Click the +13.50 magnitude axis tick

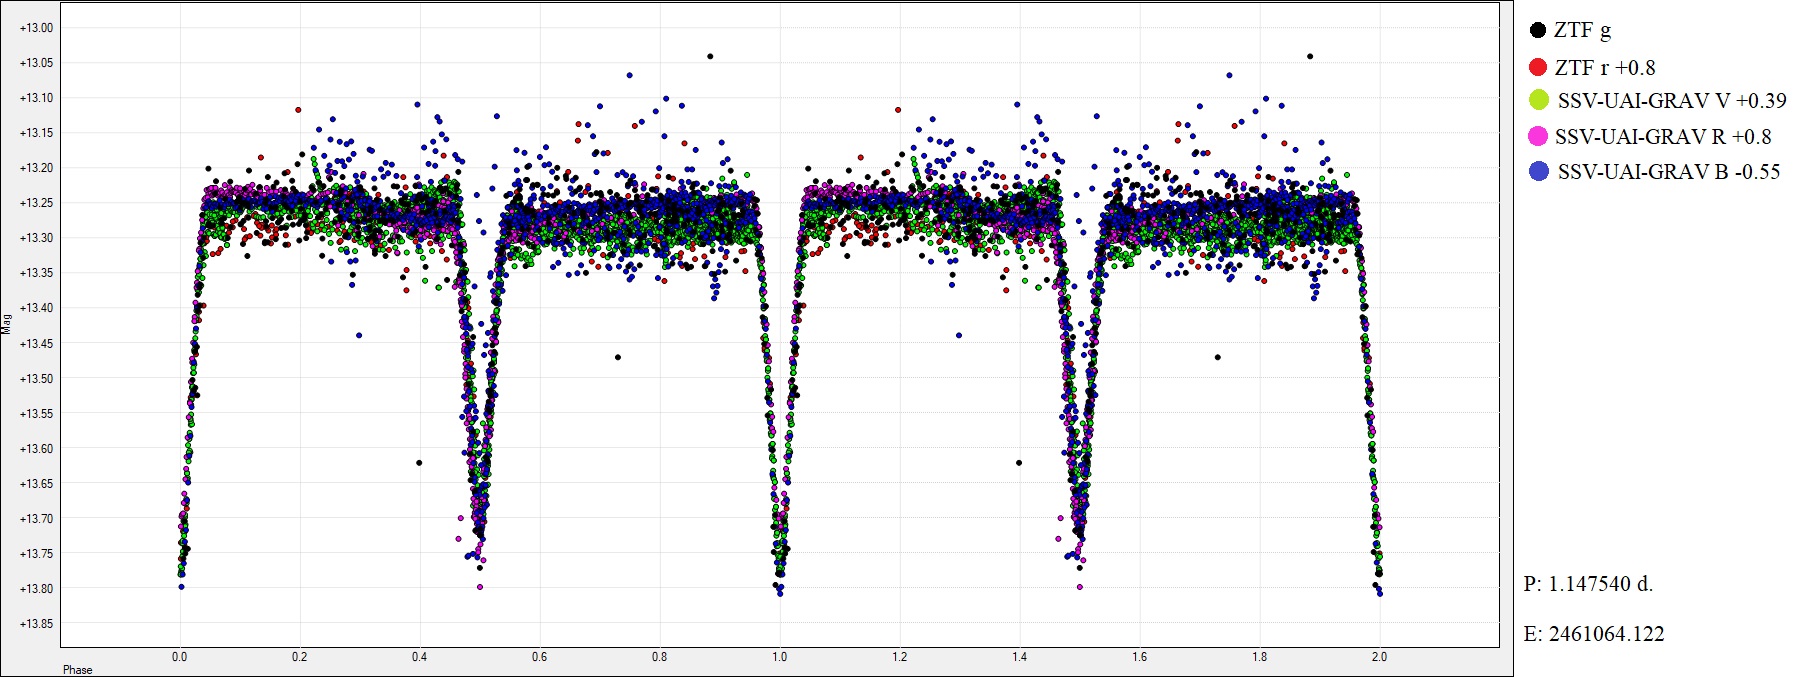[36, 379]
